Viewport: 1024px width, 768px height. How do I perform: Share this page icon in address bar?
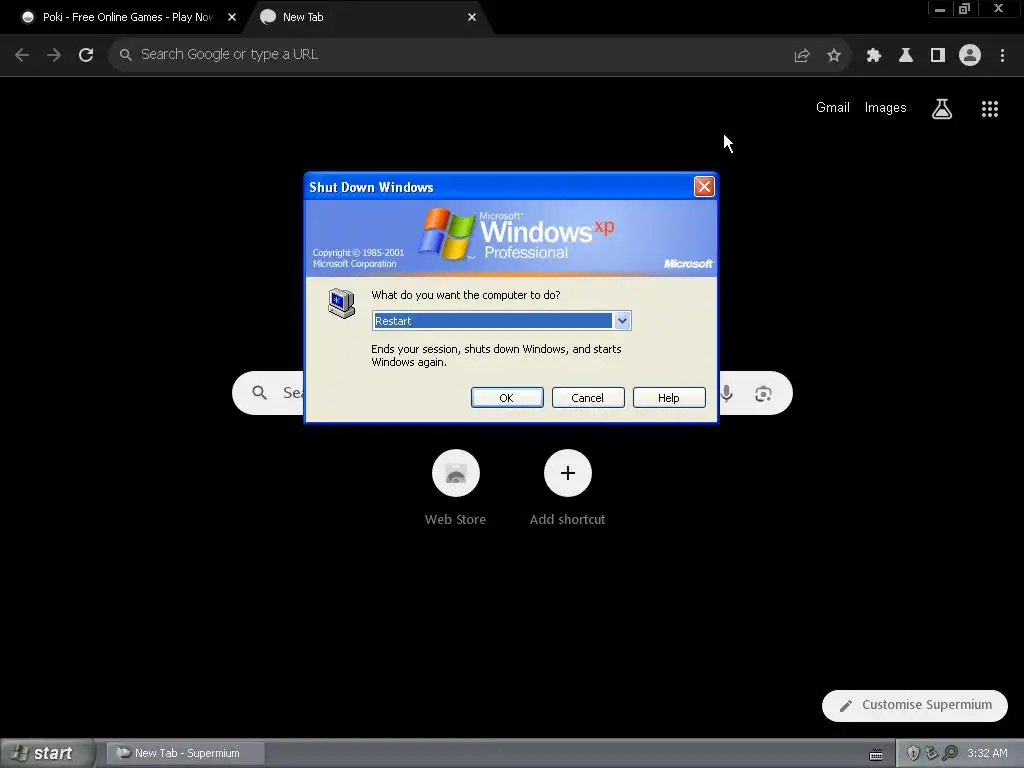[x=802, y=56]
